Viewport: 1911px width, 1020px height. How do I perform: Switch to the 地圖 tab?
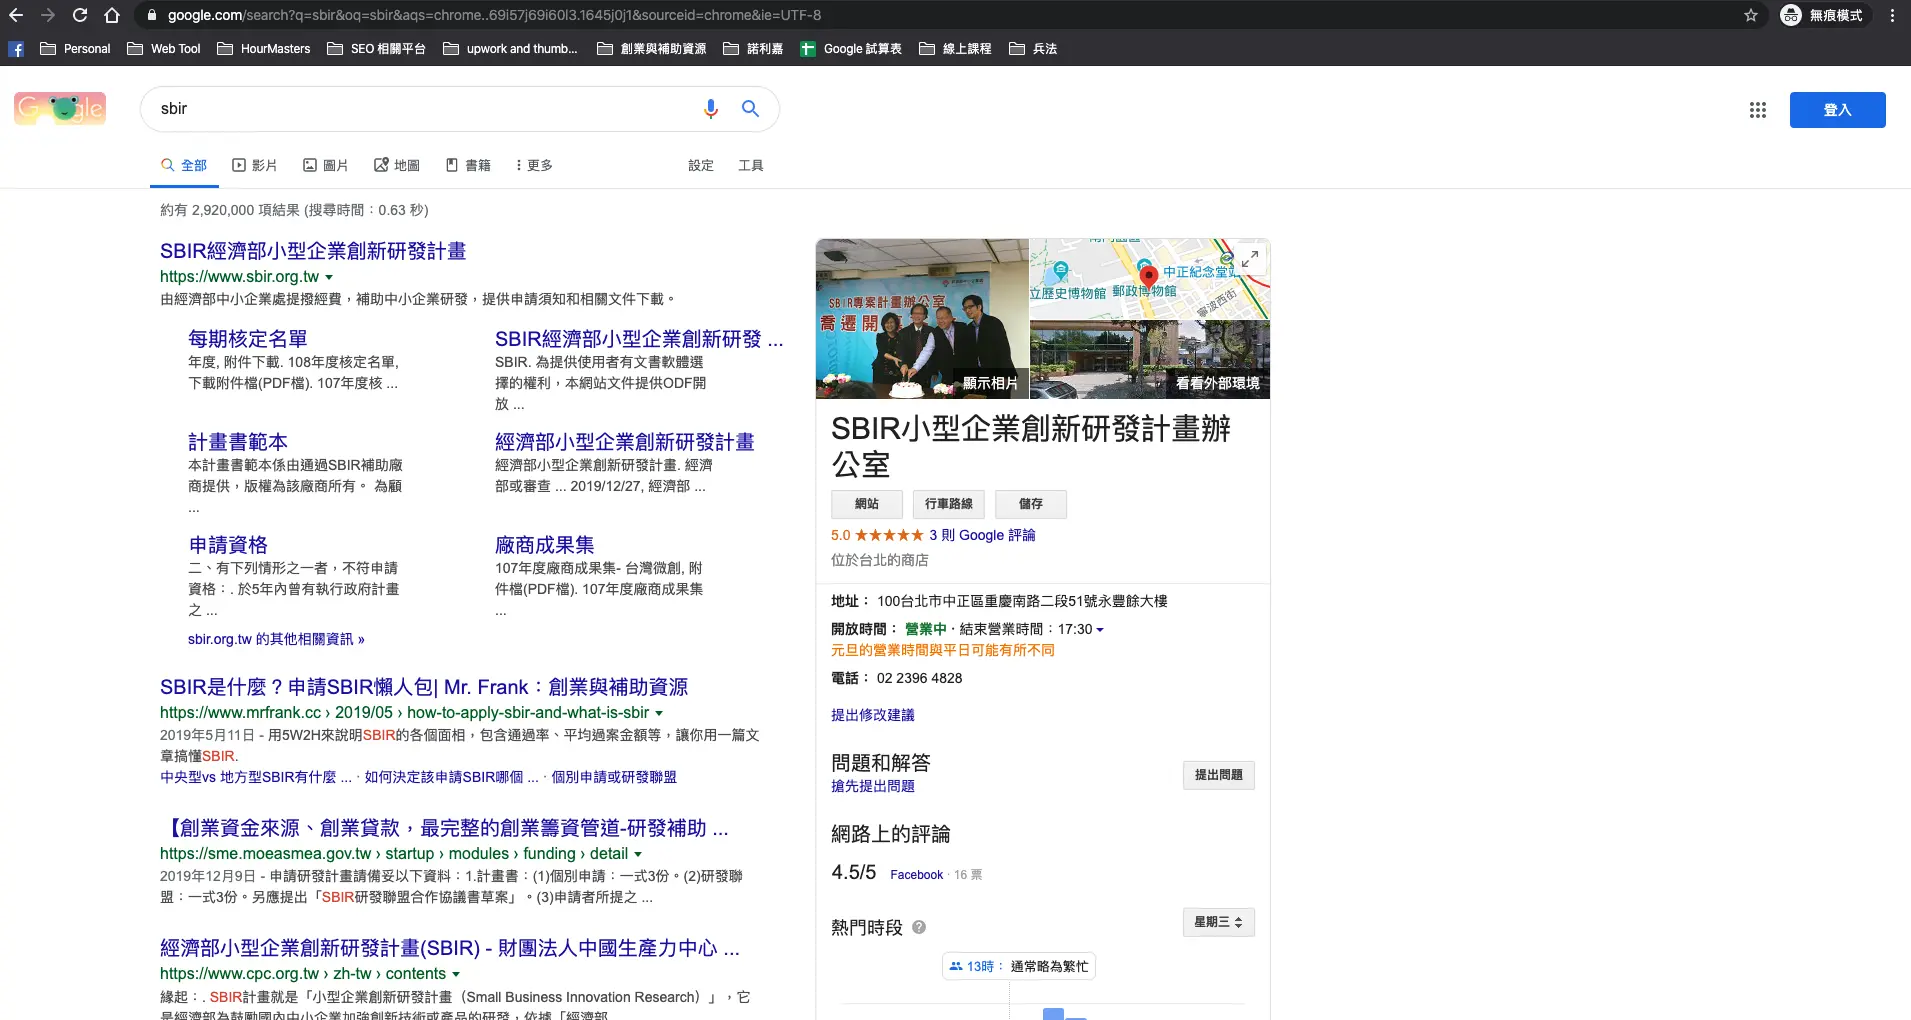[x=397, y=165]
